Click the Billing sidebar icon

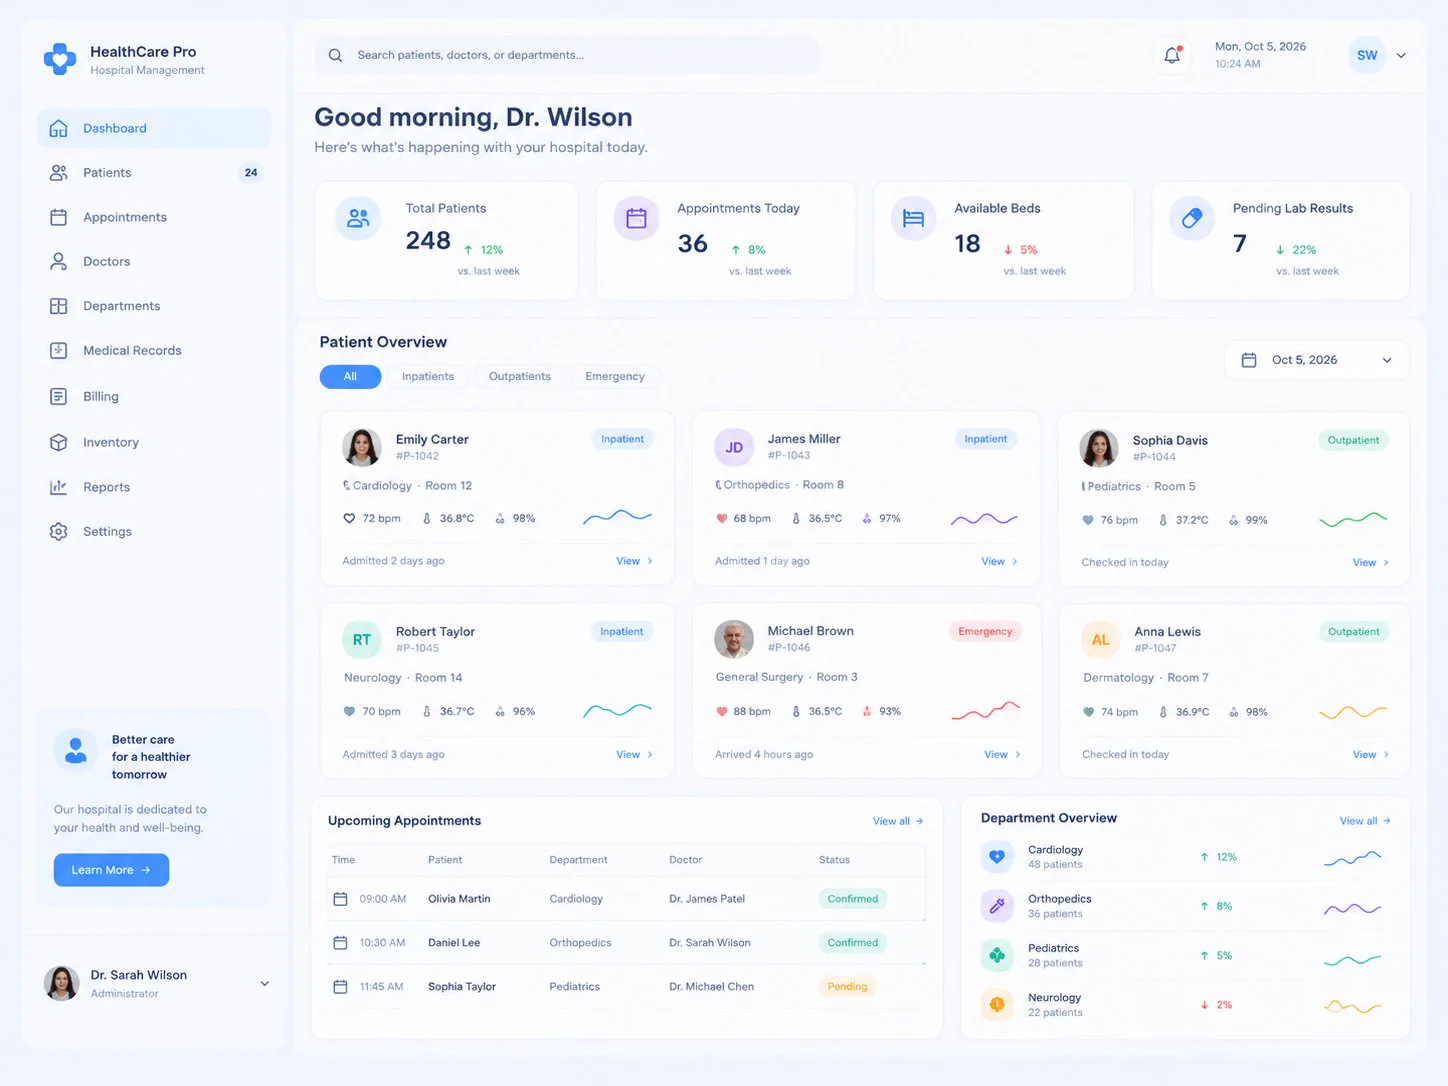pyautogui.click(x=59, y=396)
